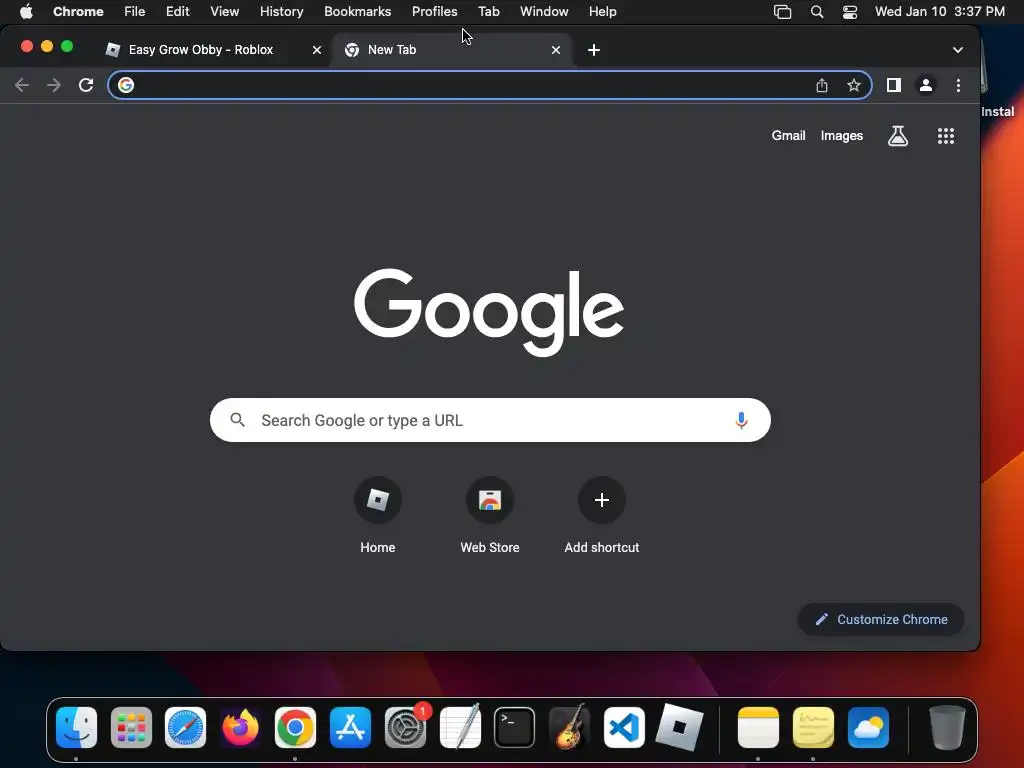Close the New Tab tab
Image resolution: width=1024 pixels, height=768 pixels.
click(556, 50)
